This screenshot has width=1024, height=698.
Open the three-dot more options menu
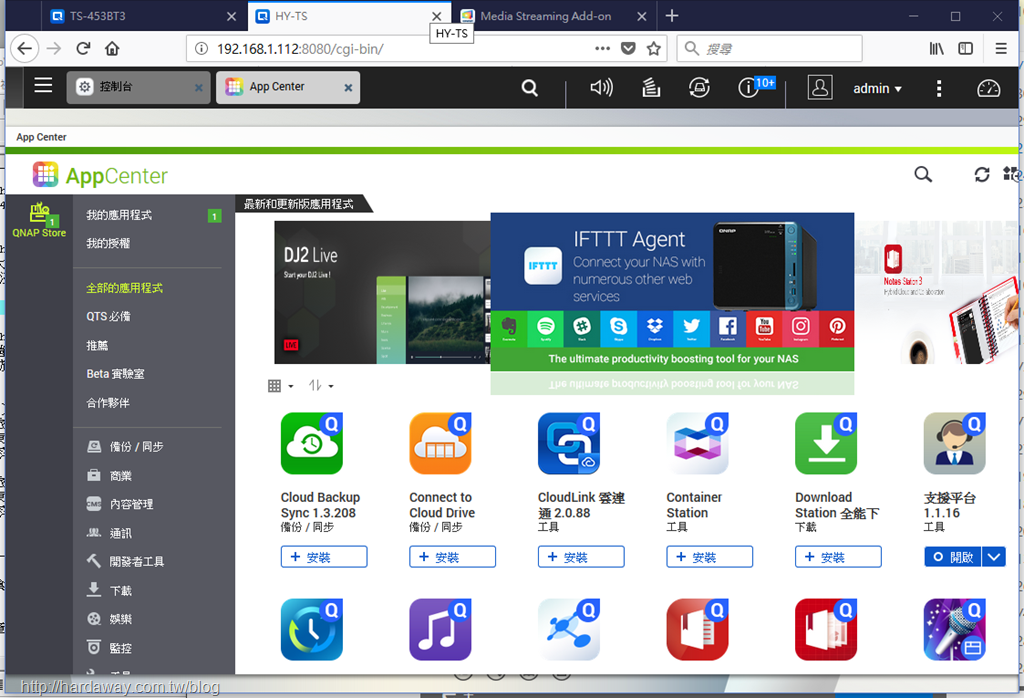coord(938,88)
